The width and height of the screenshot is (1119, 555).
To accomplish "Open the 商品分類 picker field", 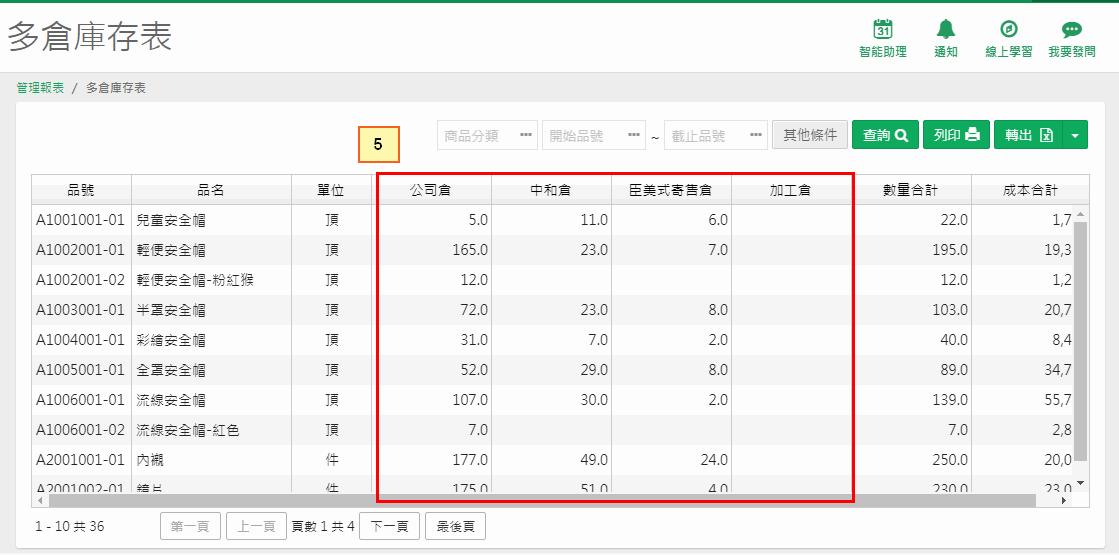I will click(488, 135).
